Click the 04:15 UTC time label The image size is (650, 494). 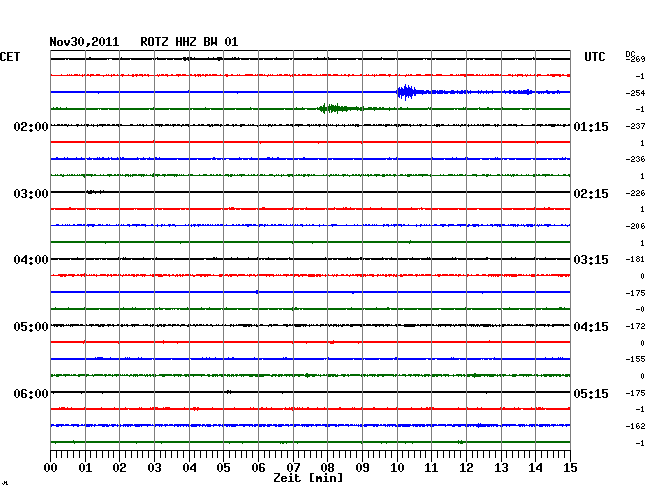click(x=591, y=327)
